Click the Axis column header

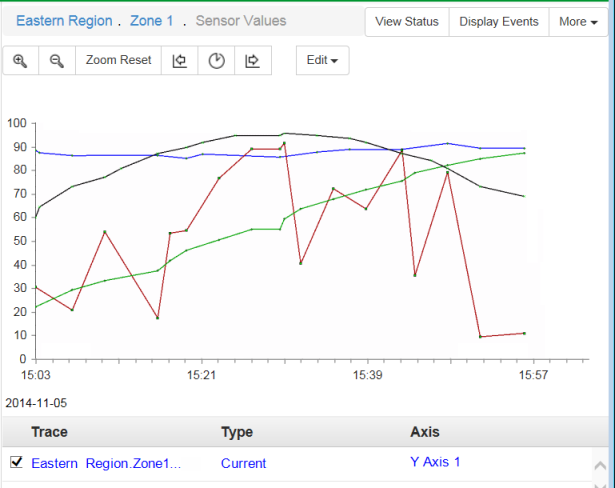coord(425,432)
